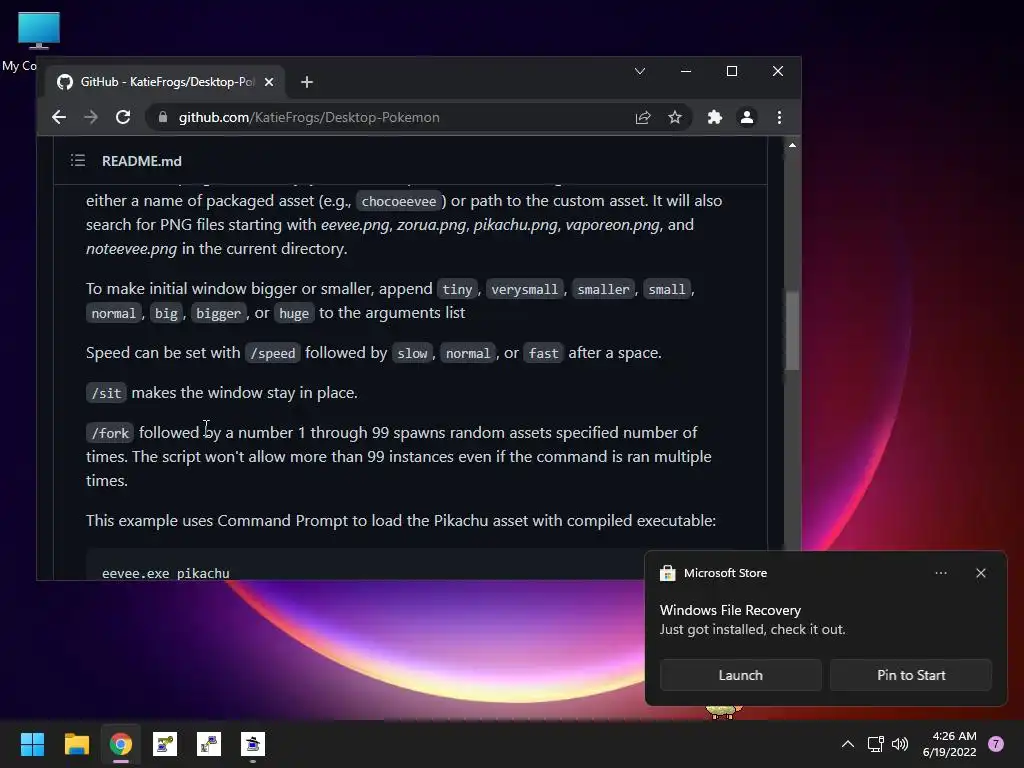Viewport: 1024px width, 768px height.
Task: Open File Explorer from the taskbar
Action: pos(76,744)
